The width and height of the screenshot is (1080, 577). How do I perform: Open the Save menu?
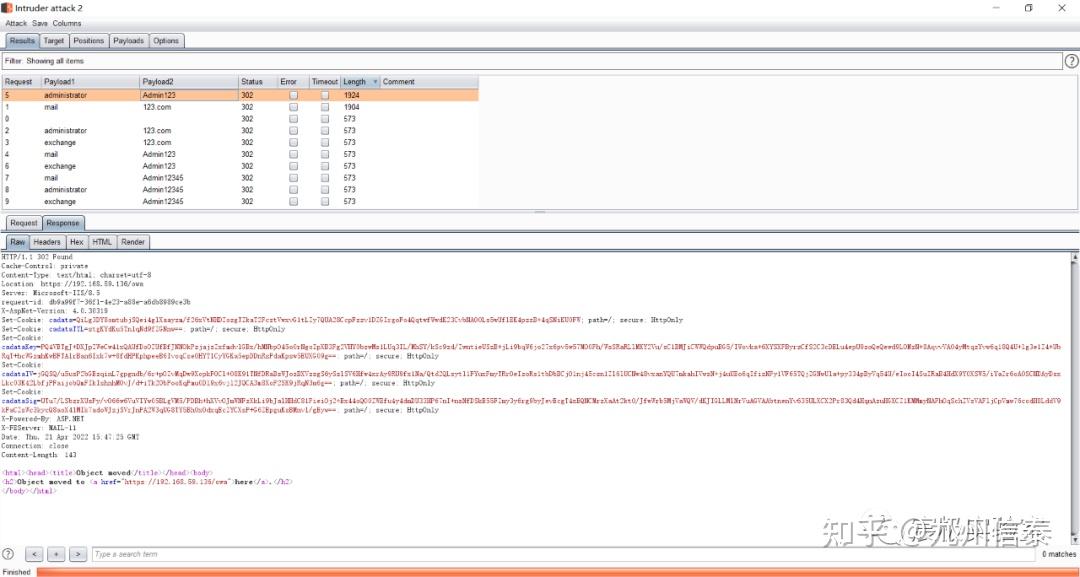(x=40, y=23)
